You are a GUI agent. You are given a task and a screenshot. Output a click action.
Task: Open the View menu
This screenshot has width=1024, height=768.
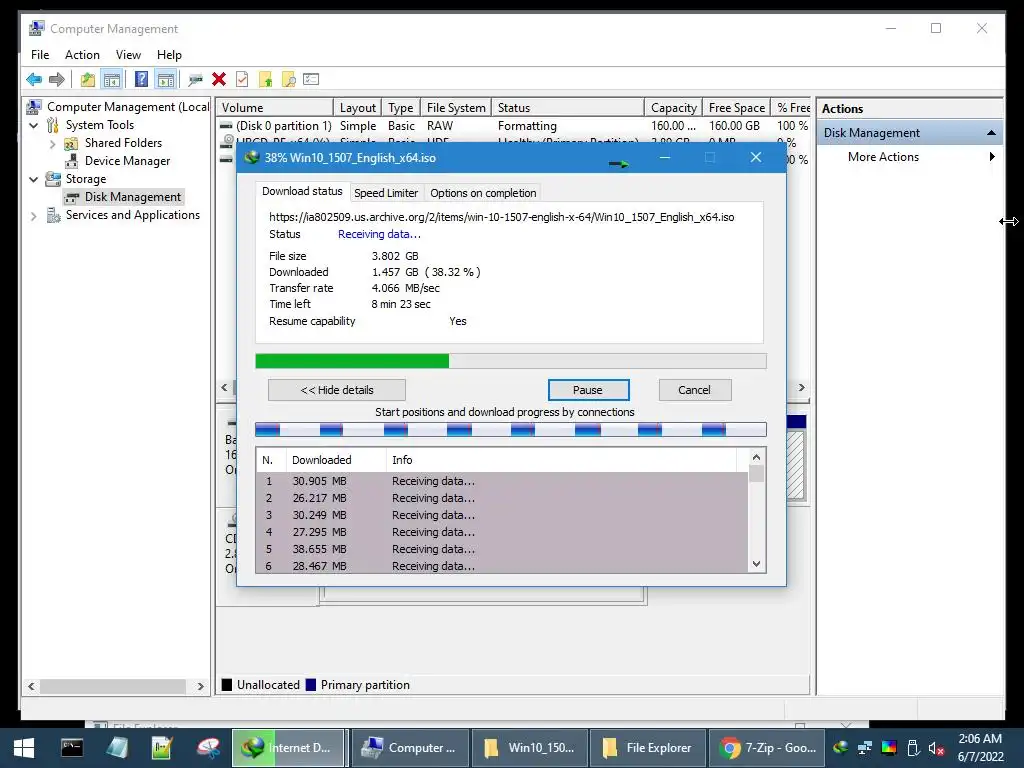128,55
